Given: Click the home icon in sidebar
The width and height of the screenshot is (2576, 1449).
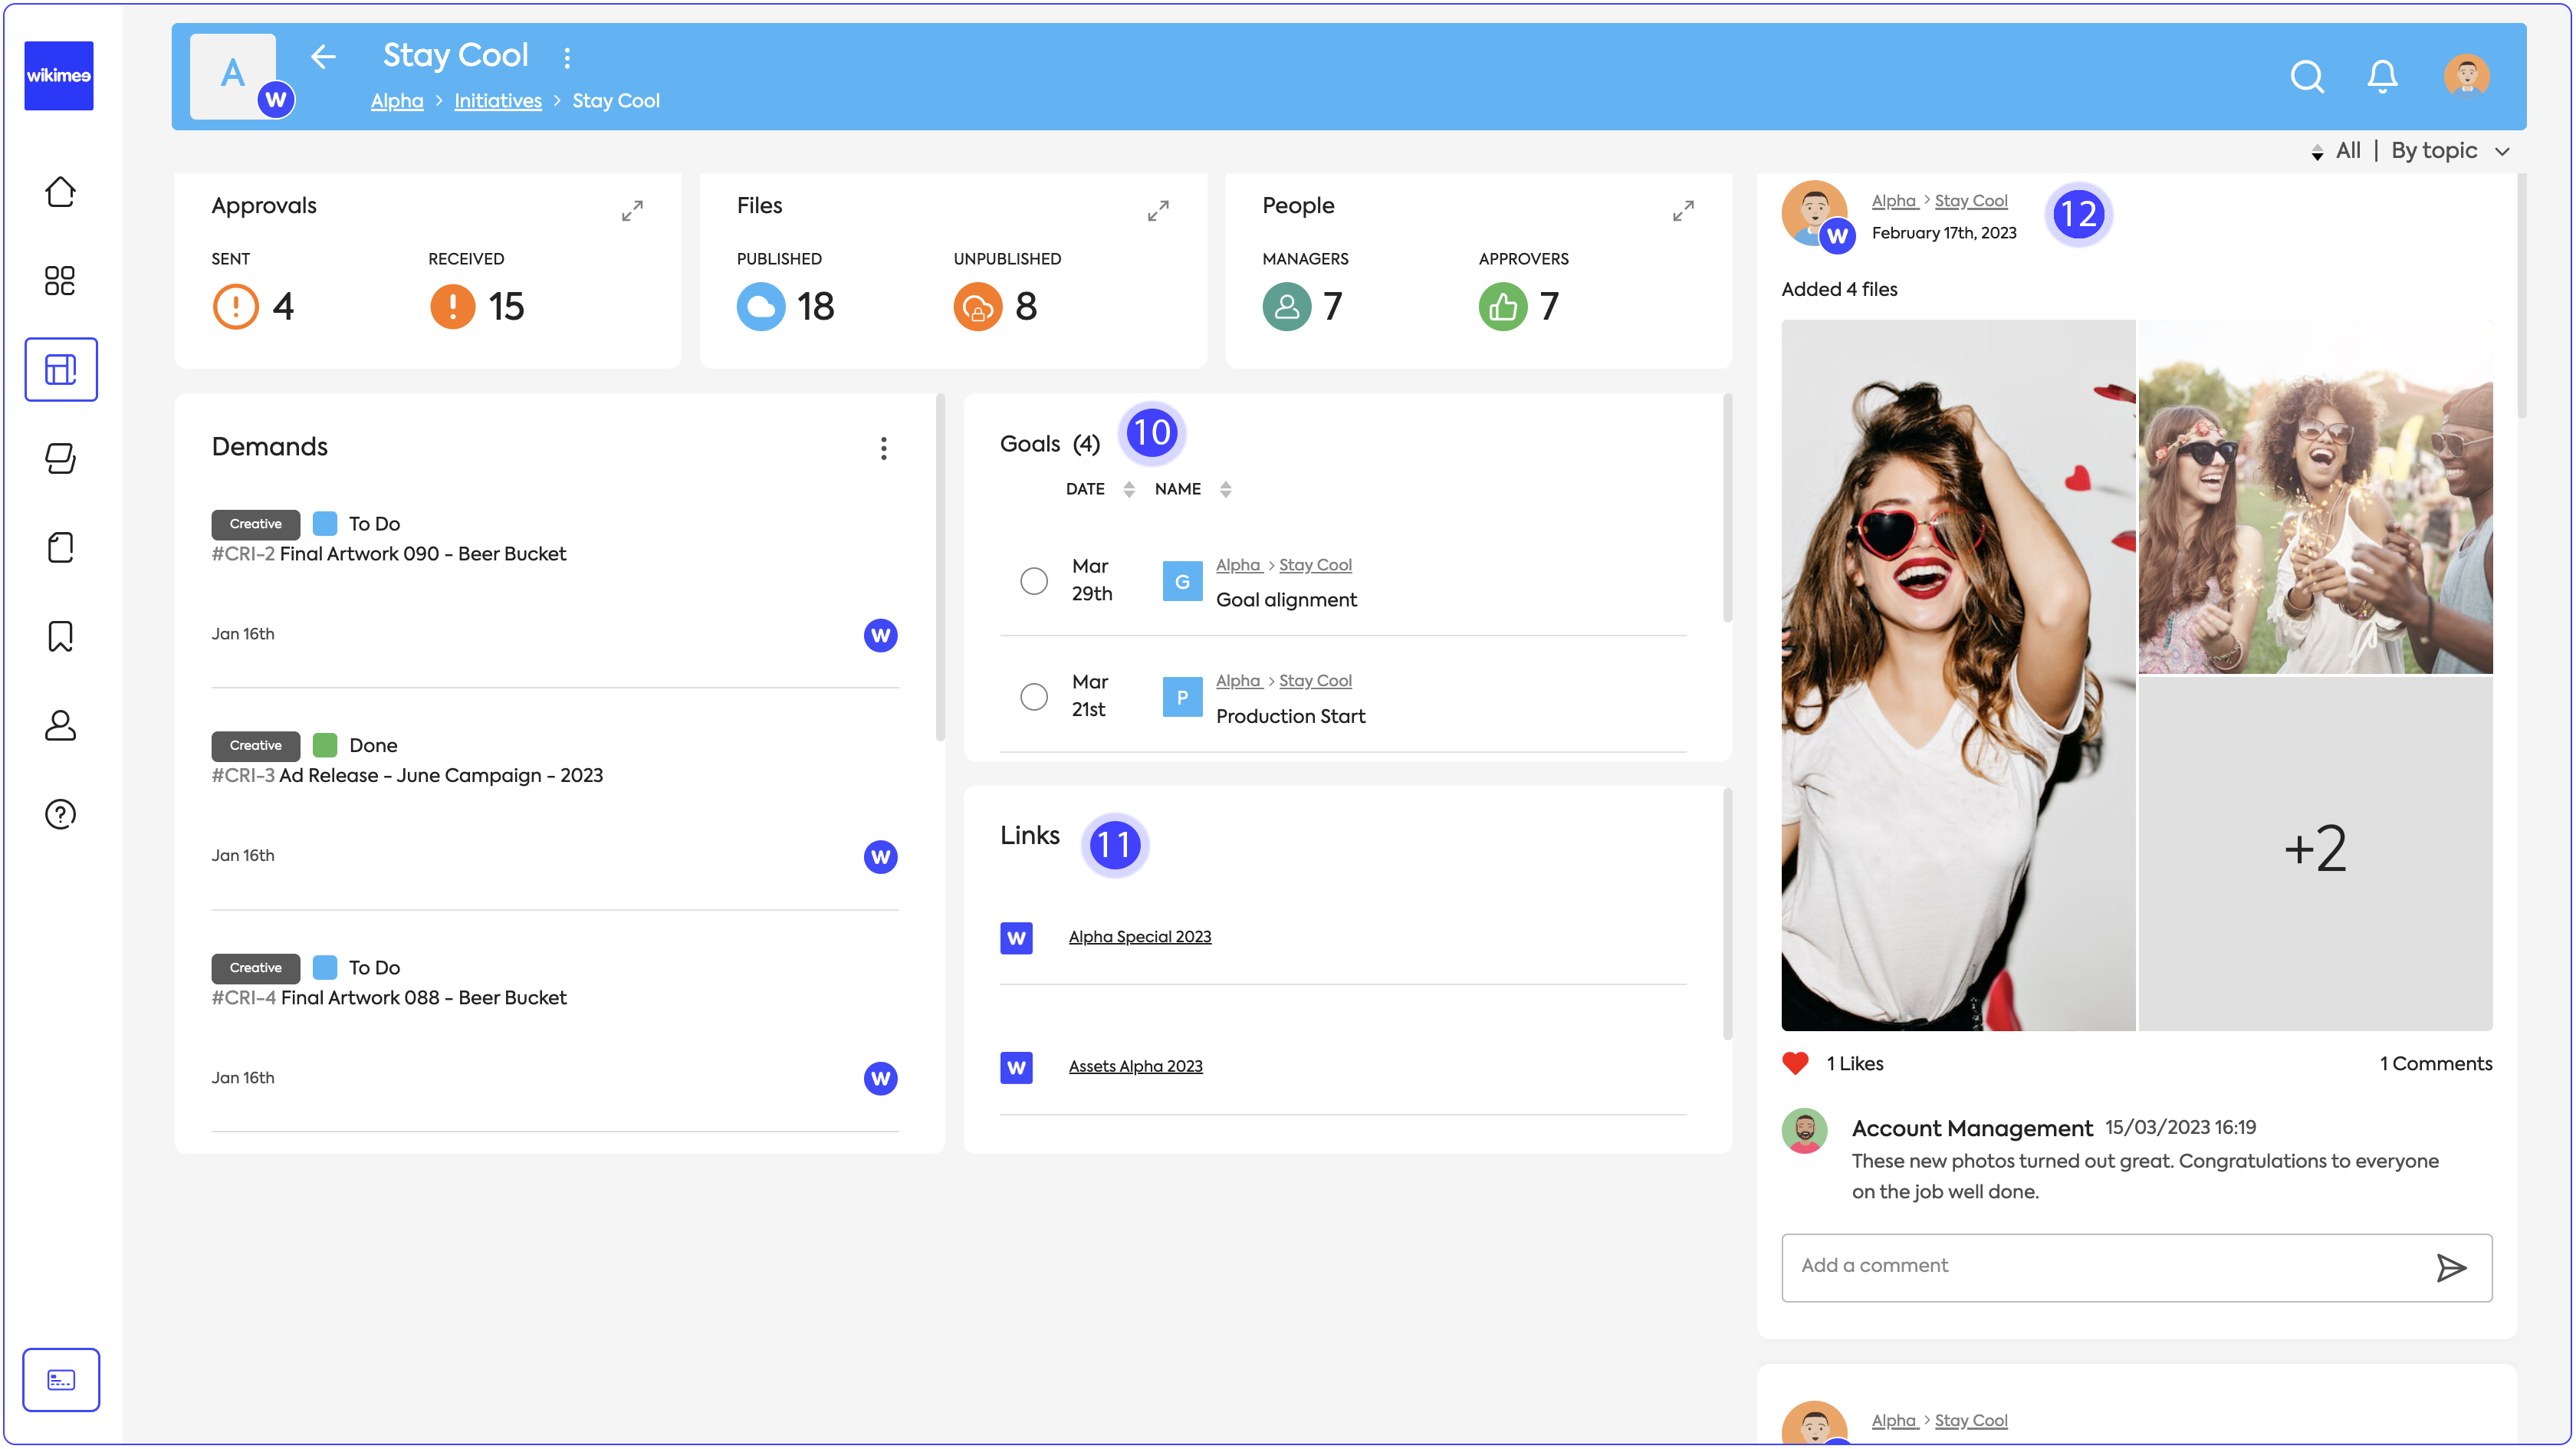Looking at the screenshot, I should (x=60, y=192).
